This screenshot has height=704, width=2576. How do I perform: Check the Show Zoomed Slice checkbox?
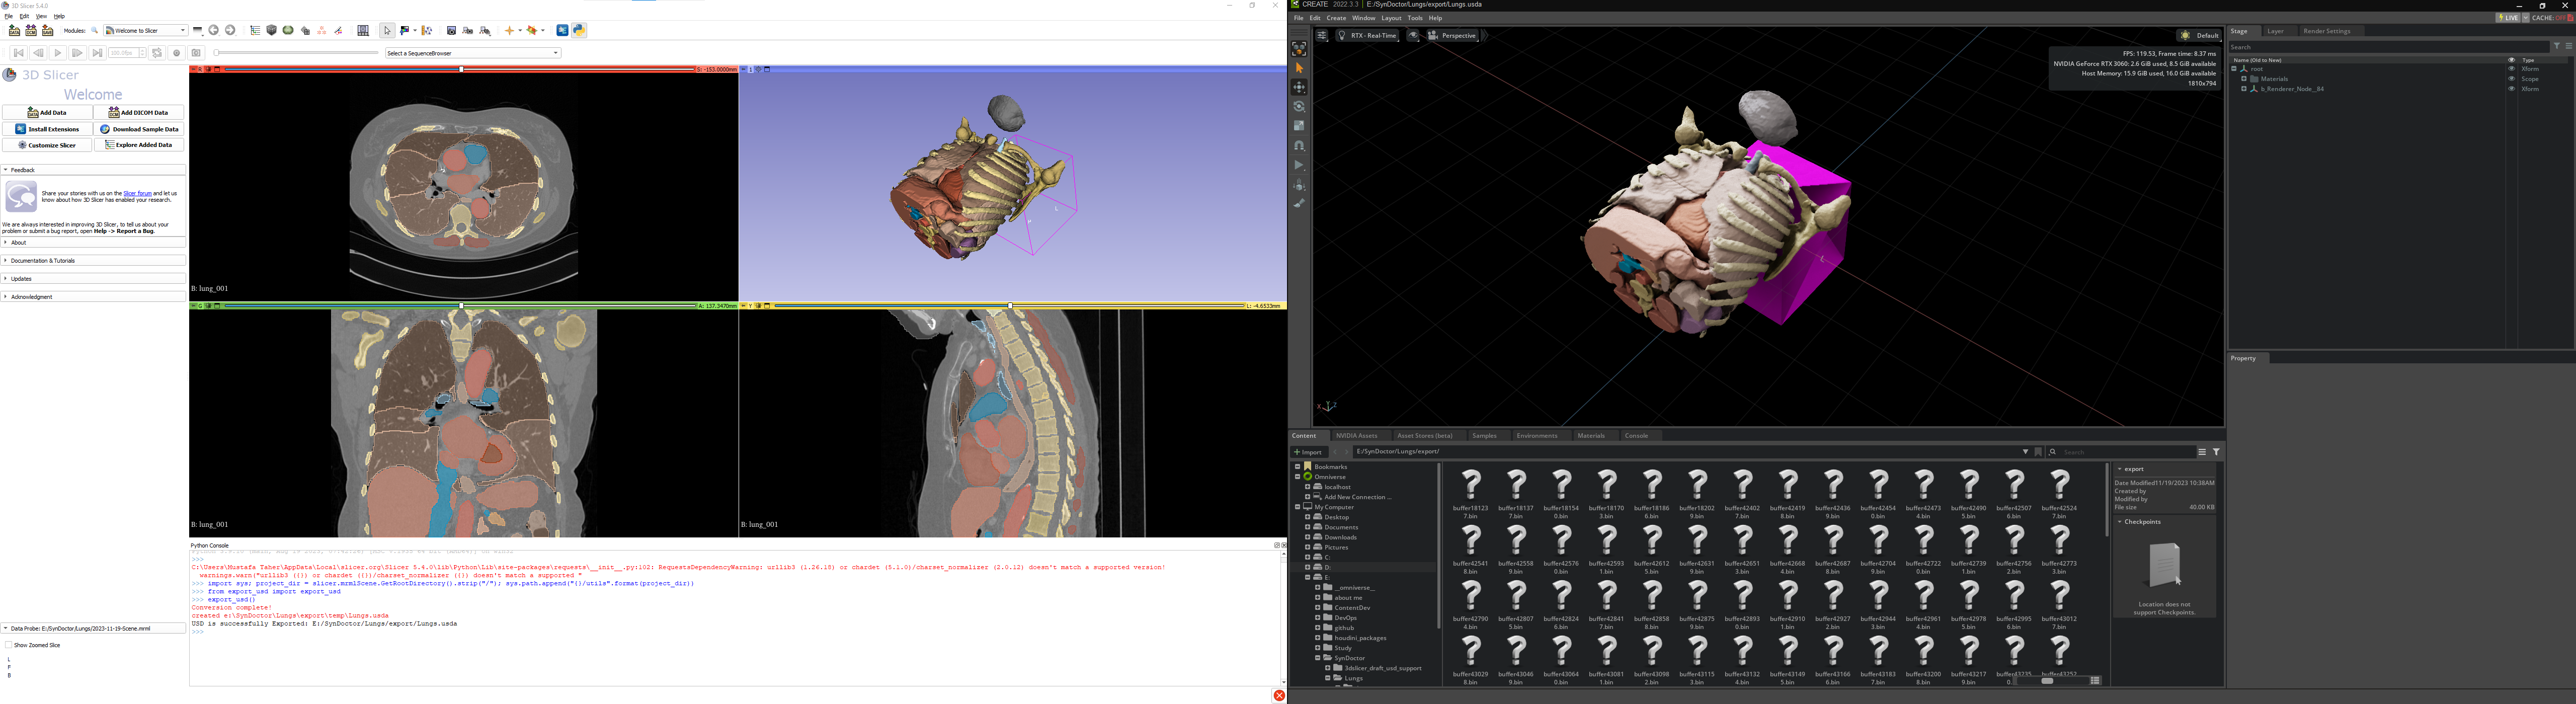(9, 645)
